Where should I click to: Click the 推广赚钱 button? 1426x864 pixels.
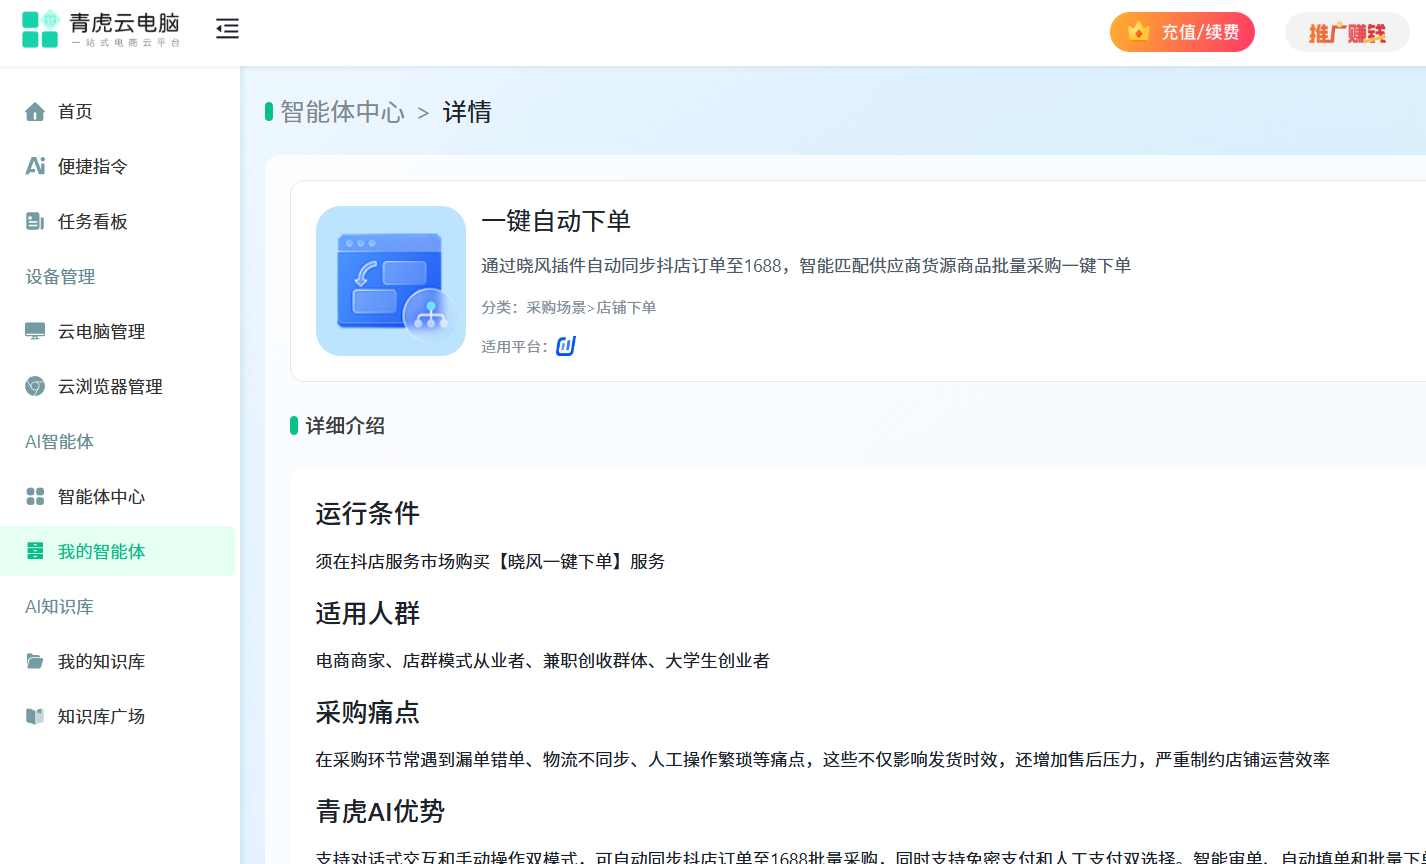tap(1347, 32)
